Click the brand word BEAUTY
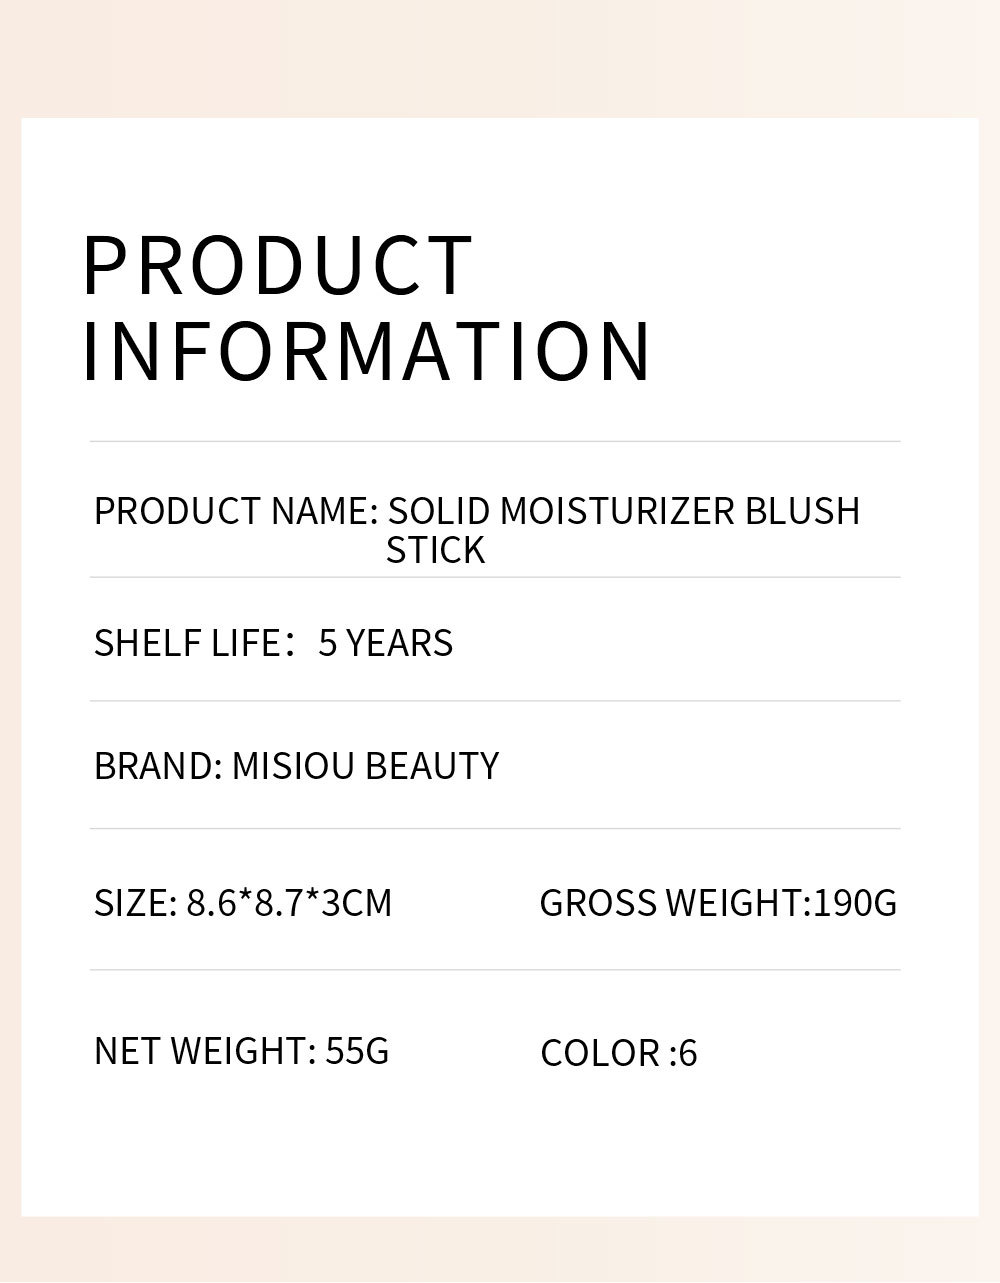 tap(431, 766)
